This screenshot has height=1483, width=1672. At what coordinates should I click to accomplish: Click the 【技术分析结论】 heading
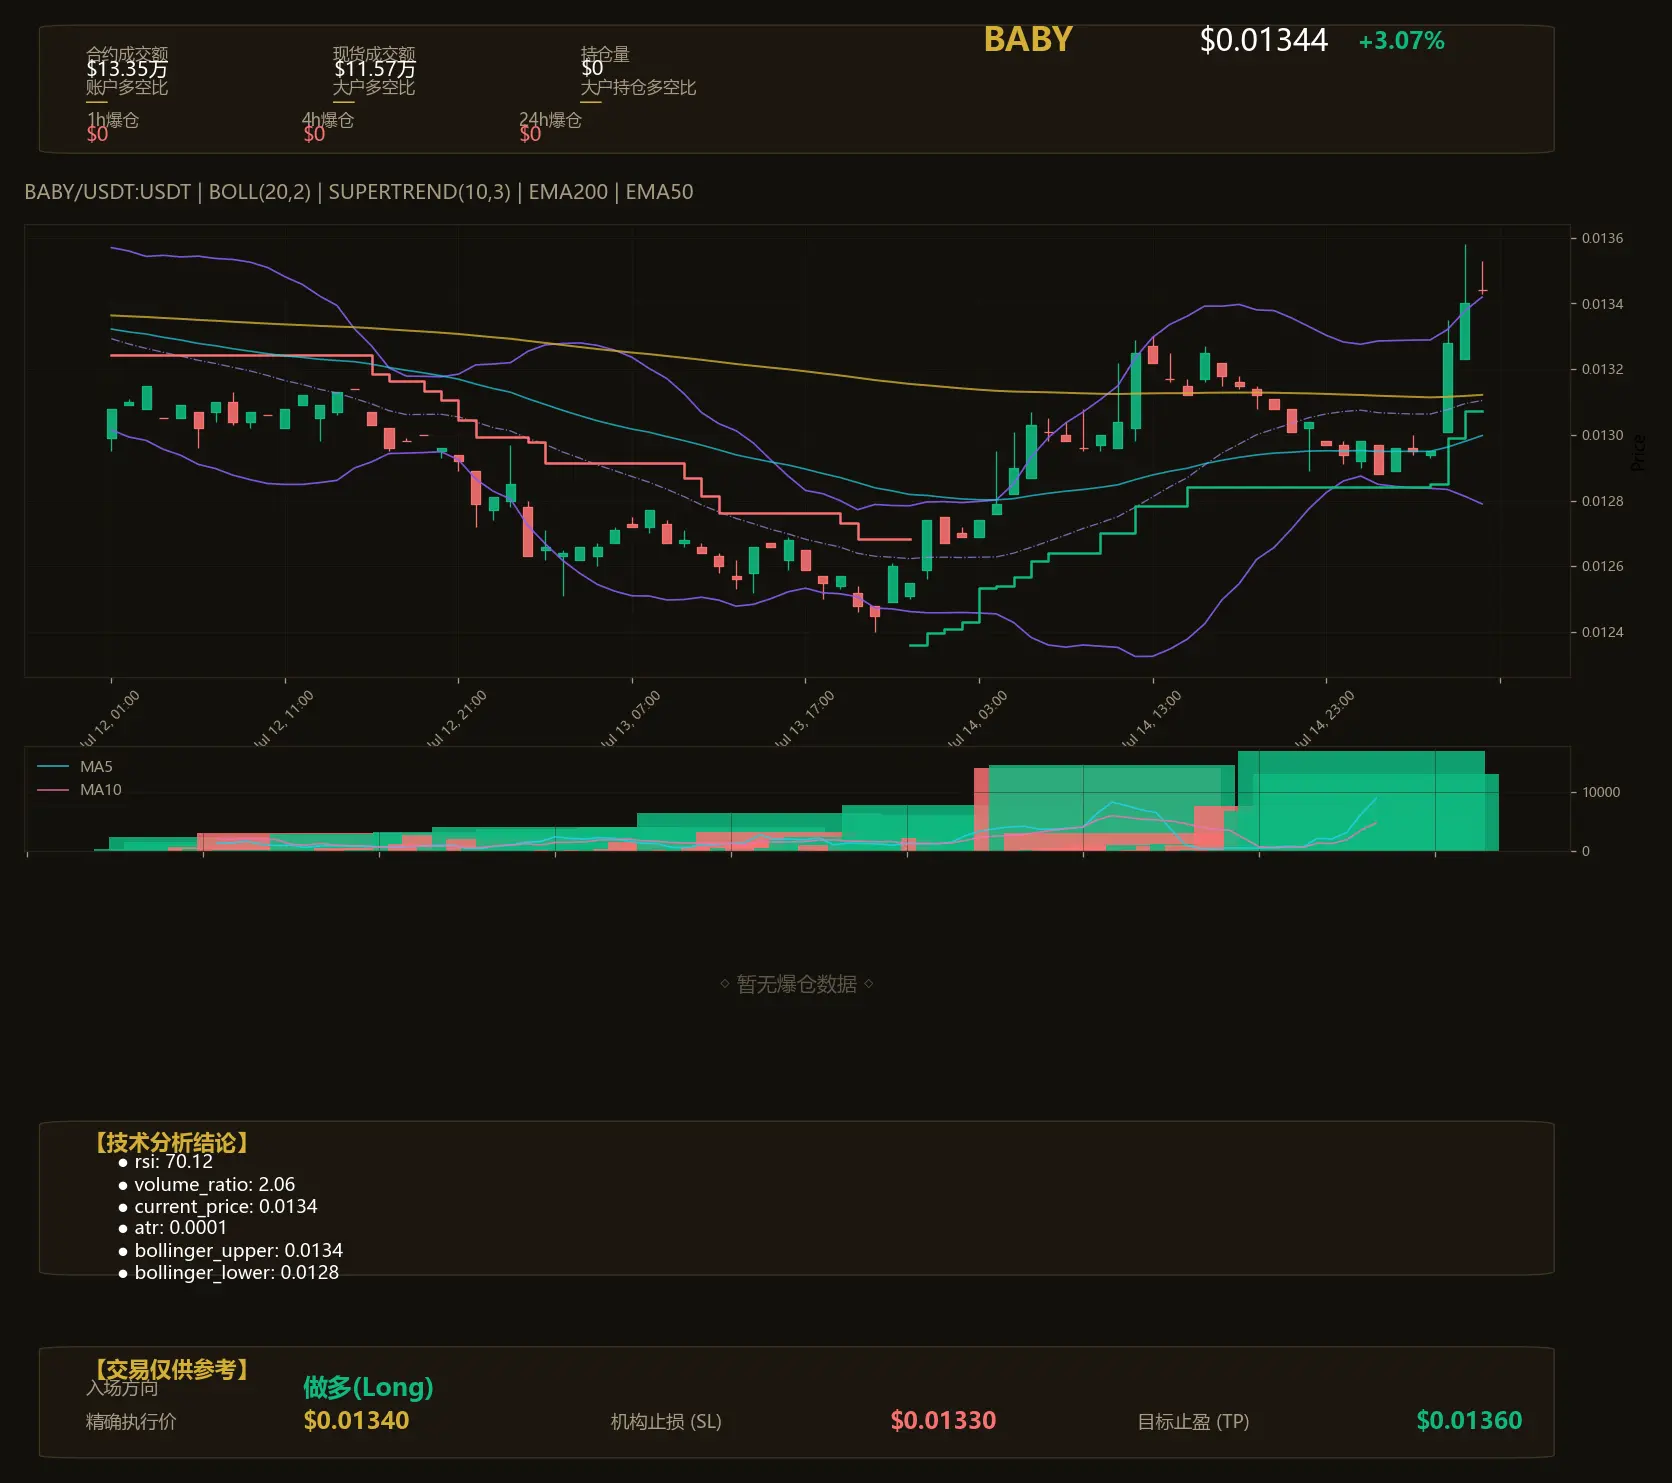(170, 1143)
